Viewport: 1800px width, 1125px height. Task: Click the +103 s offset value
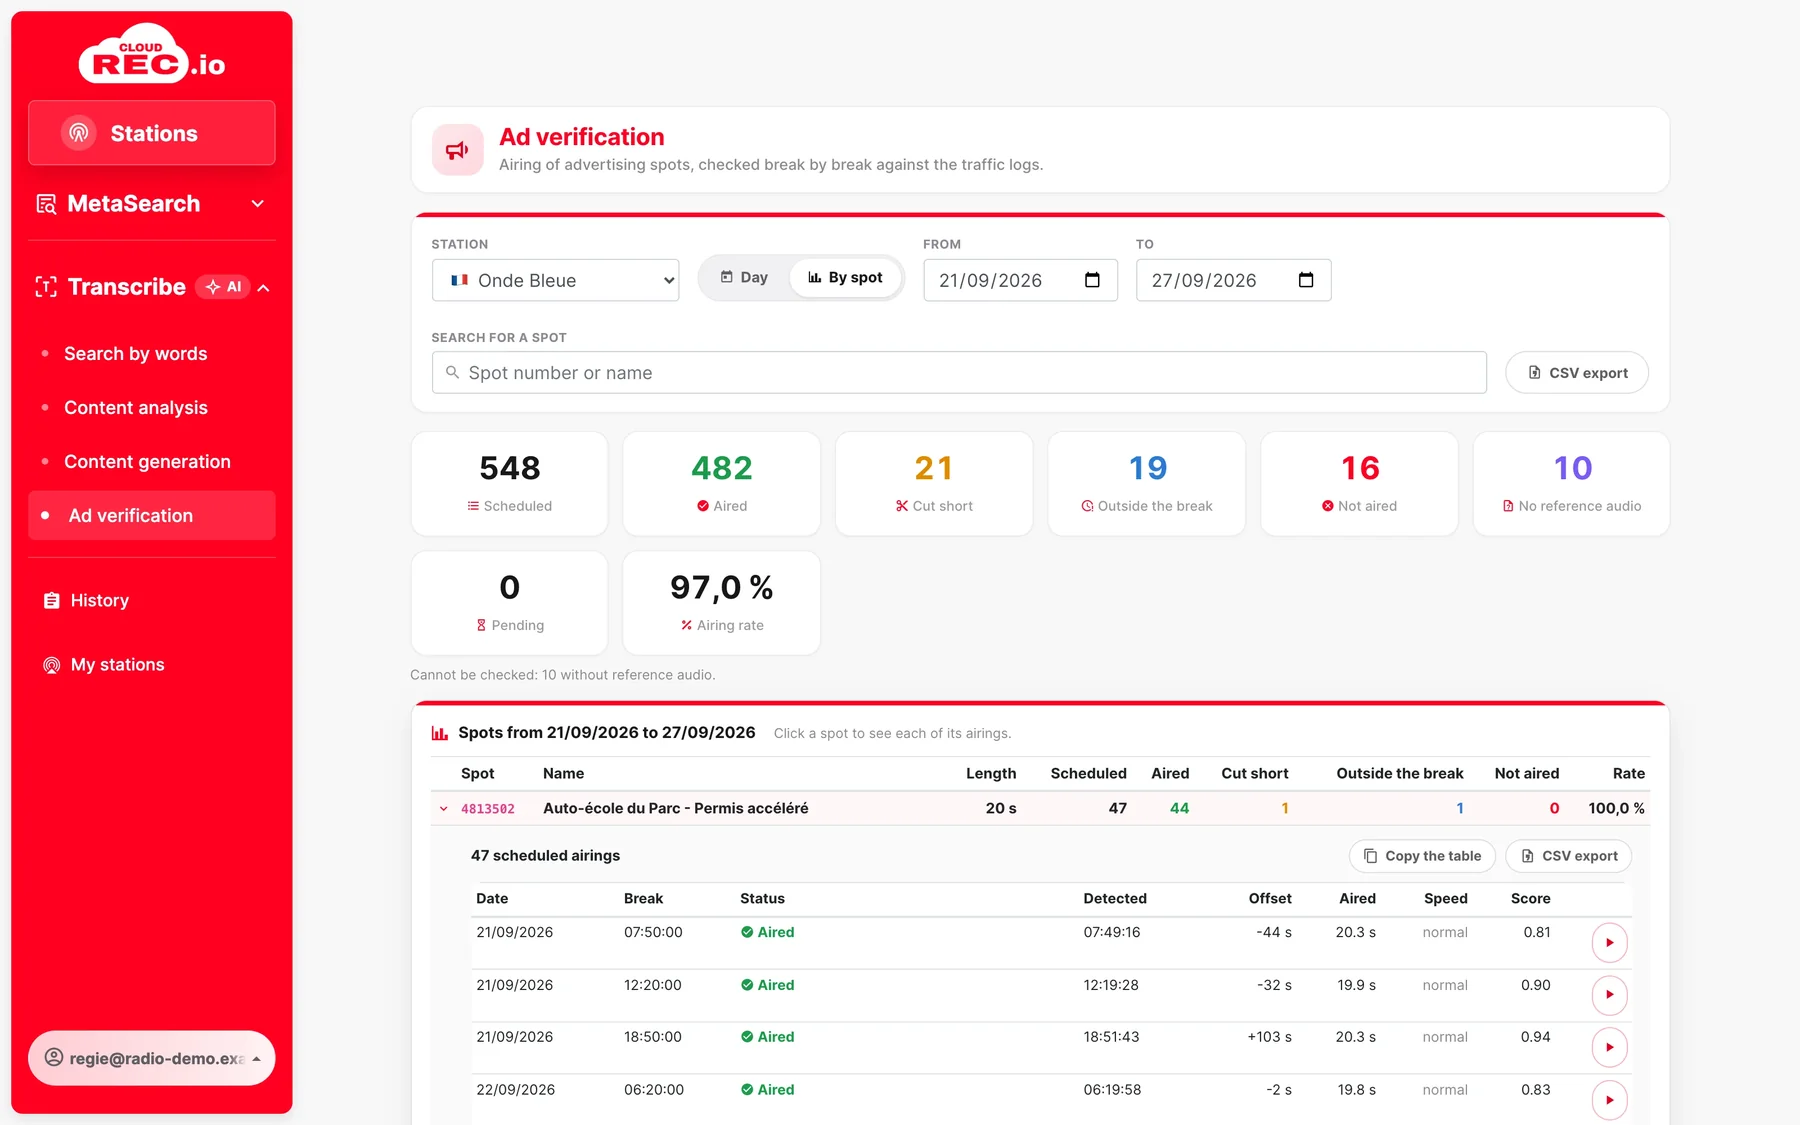tap(1269, 1037)
